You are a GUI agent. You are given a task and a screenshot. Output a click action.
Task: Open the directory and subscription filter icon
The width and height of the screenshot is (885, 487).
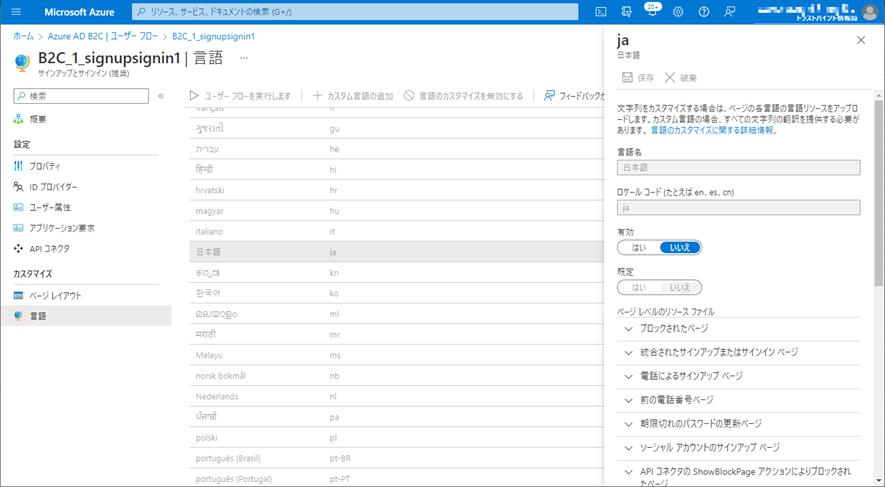[x=626, y=11]
